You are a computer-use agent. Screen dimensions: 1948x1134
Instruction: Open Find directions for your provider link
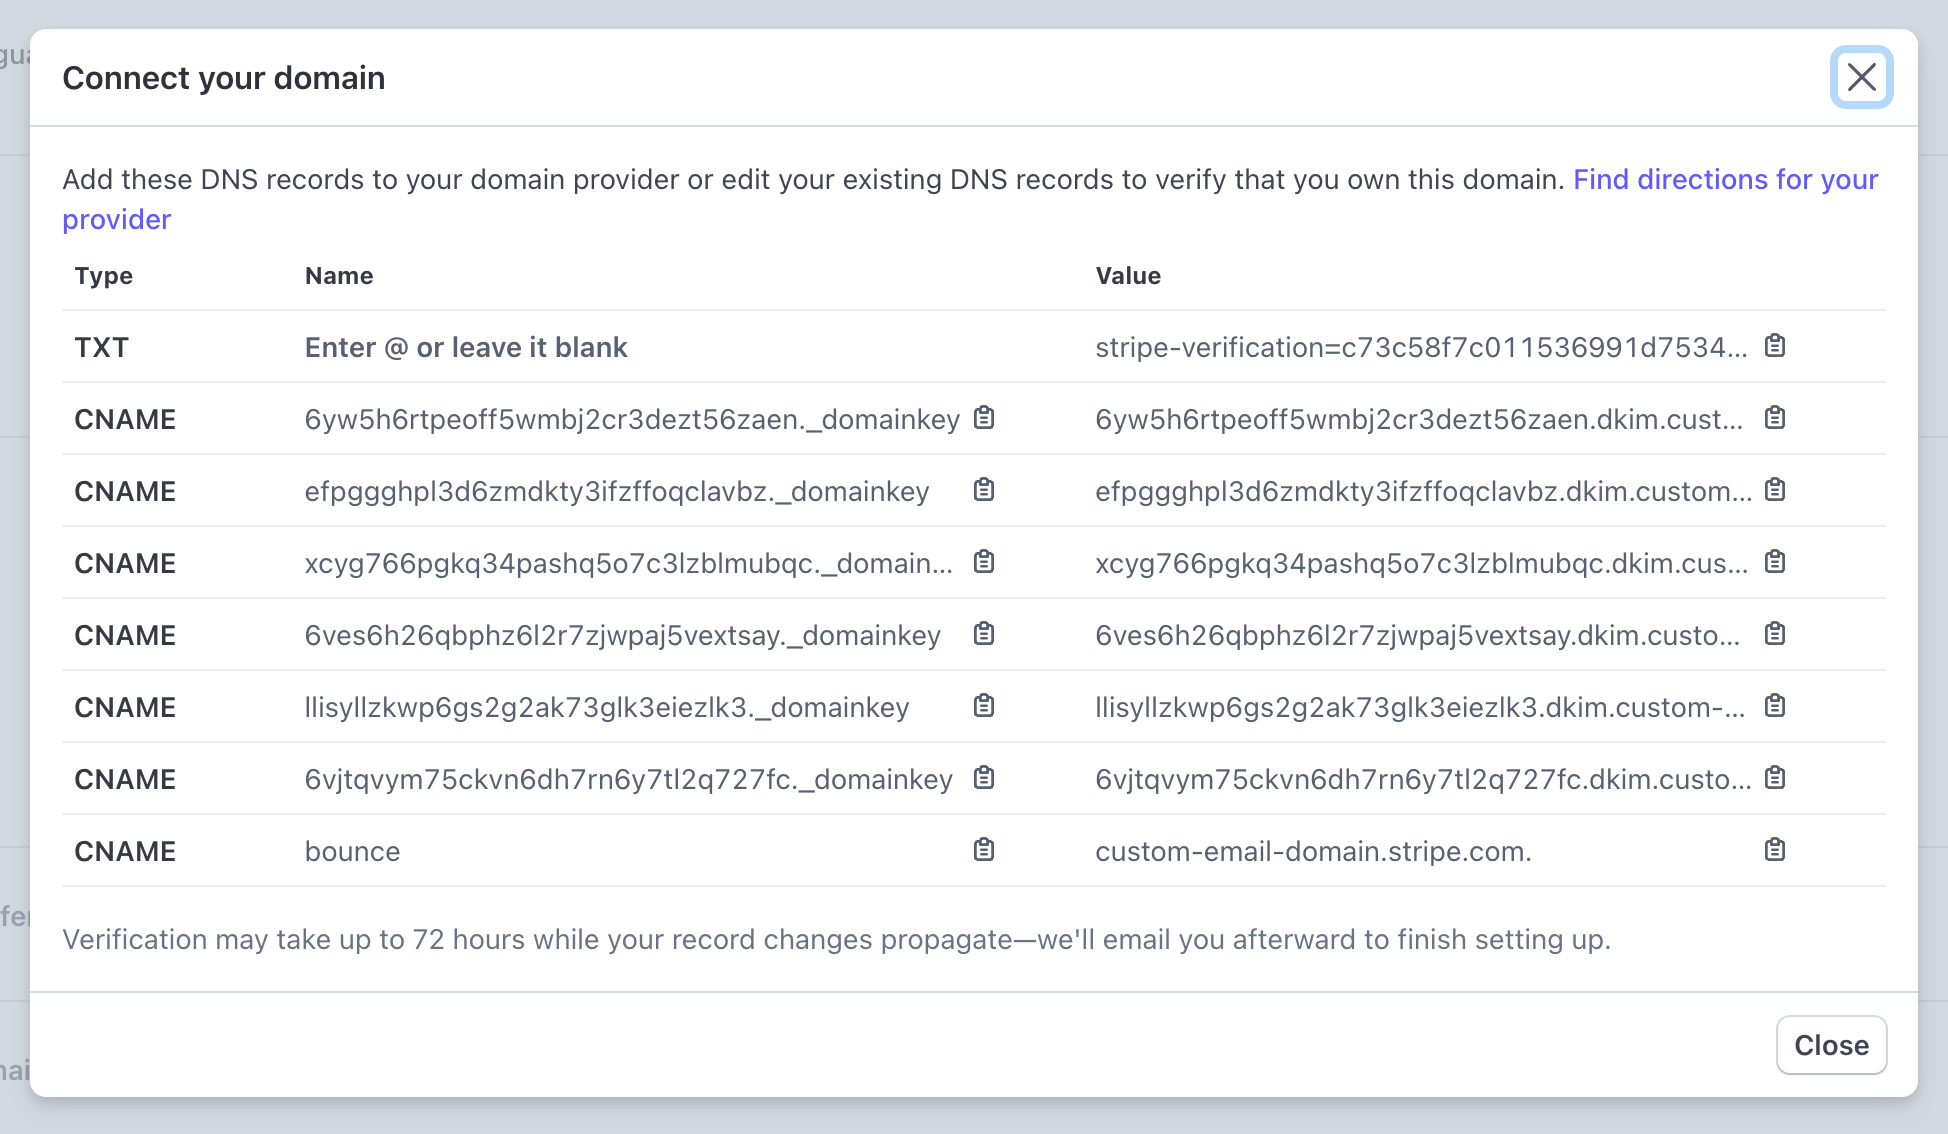point(1725,180)
